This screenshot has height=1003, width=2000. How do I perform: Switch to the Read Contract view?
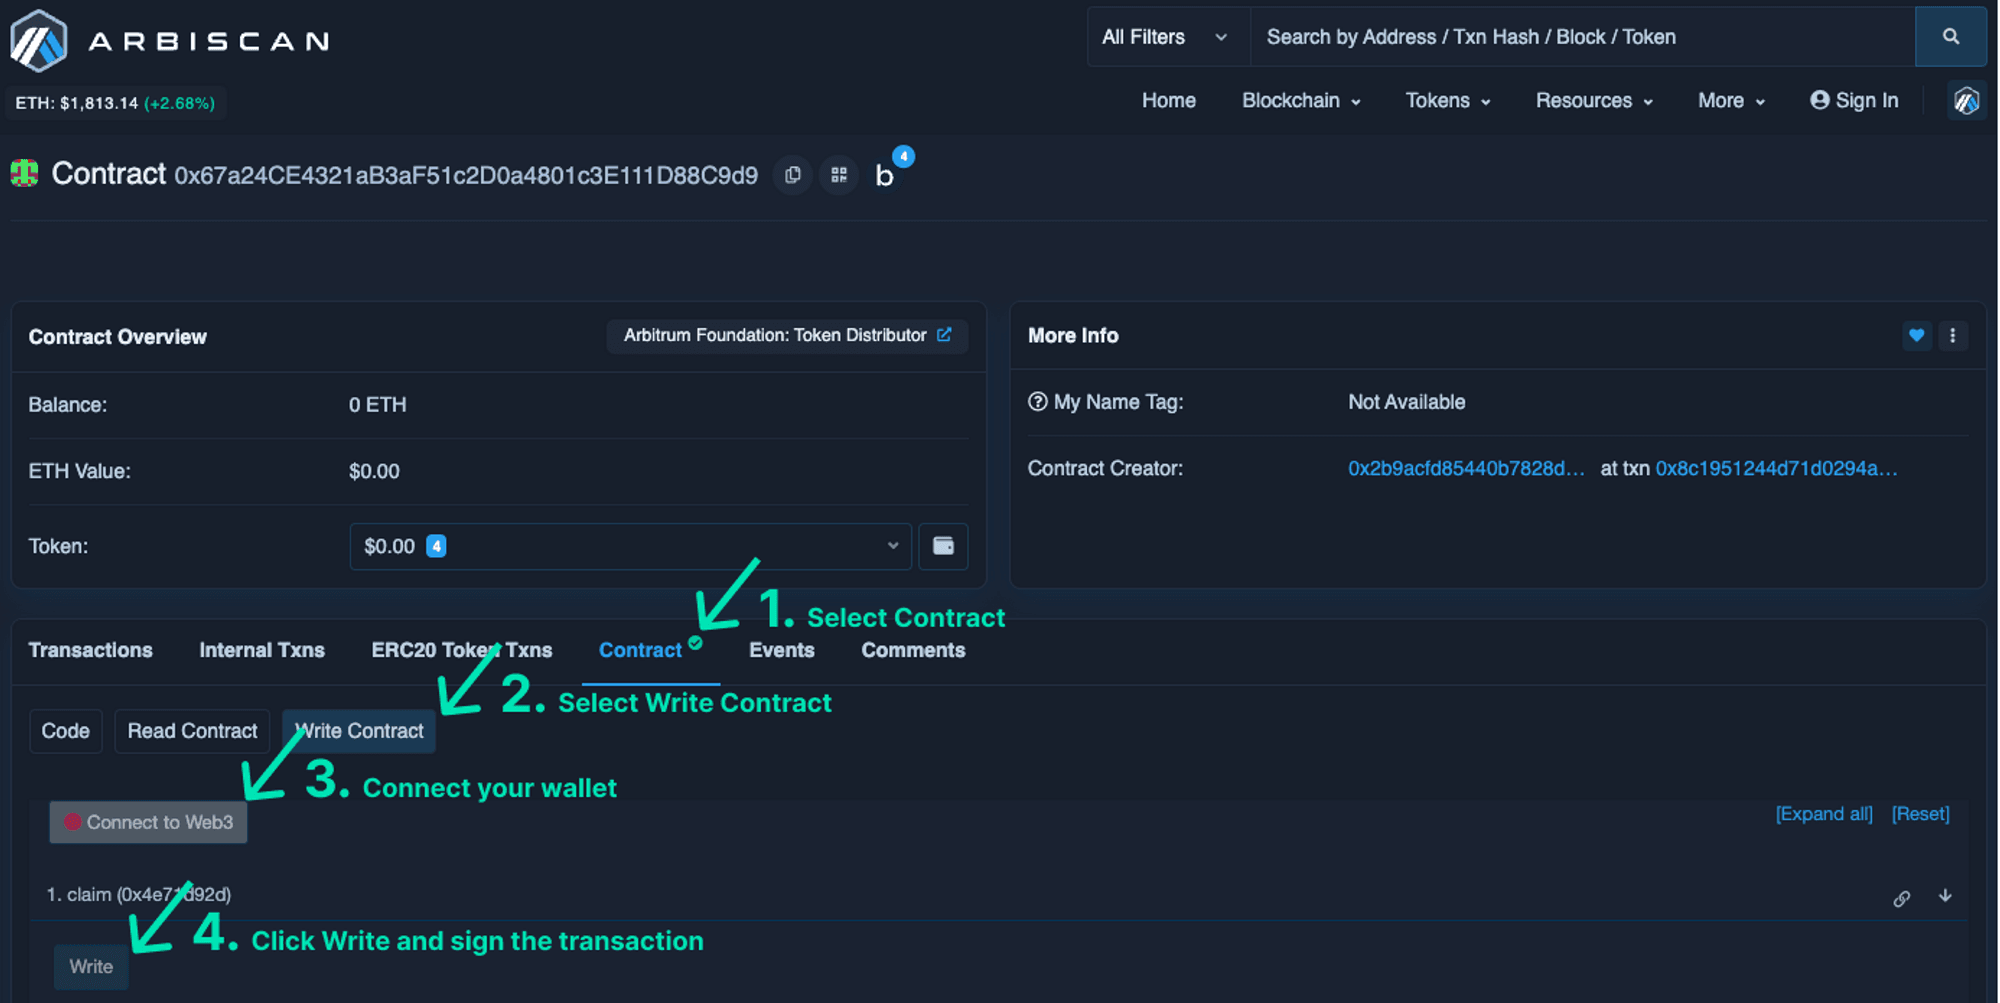[x=192, y=731]
